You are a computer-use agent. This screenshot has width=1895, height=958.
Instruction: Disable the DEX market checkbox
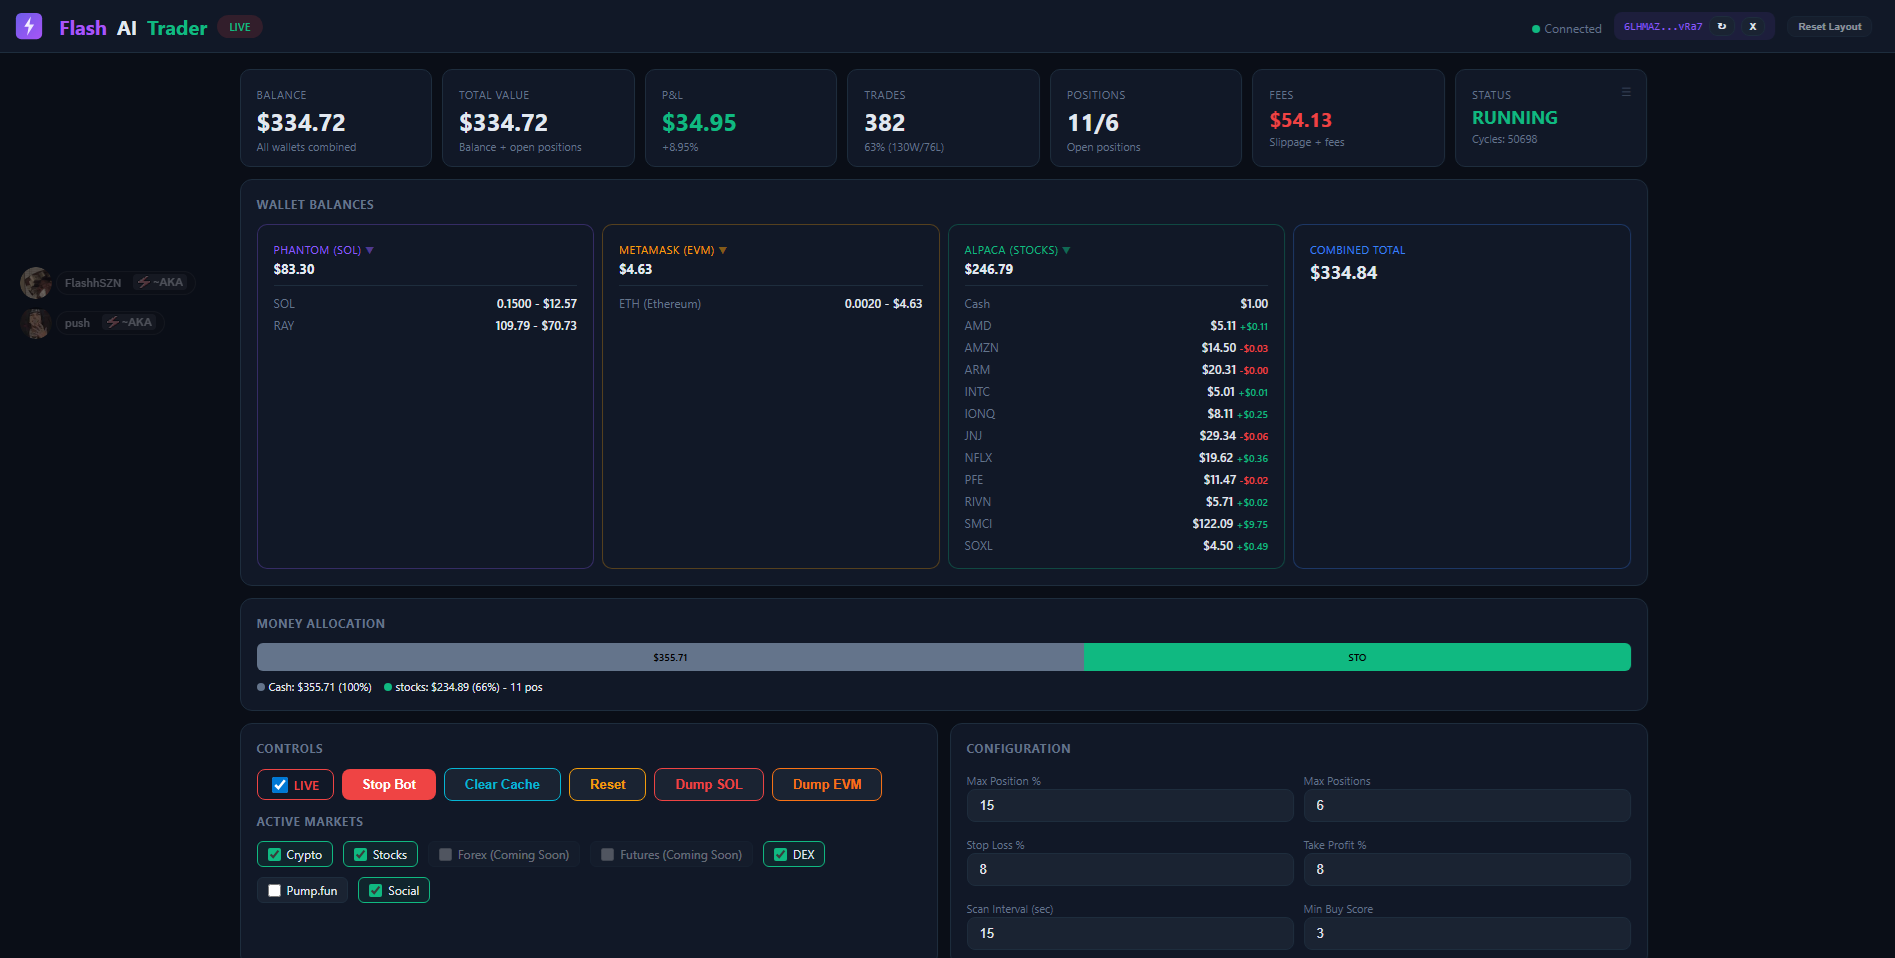point(780,855)
